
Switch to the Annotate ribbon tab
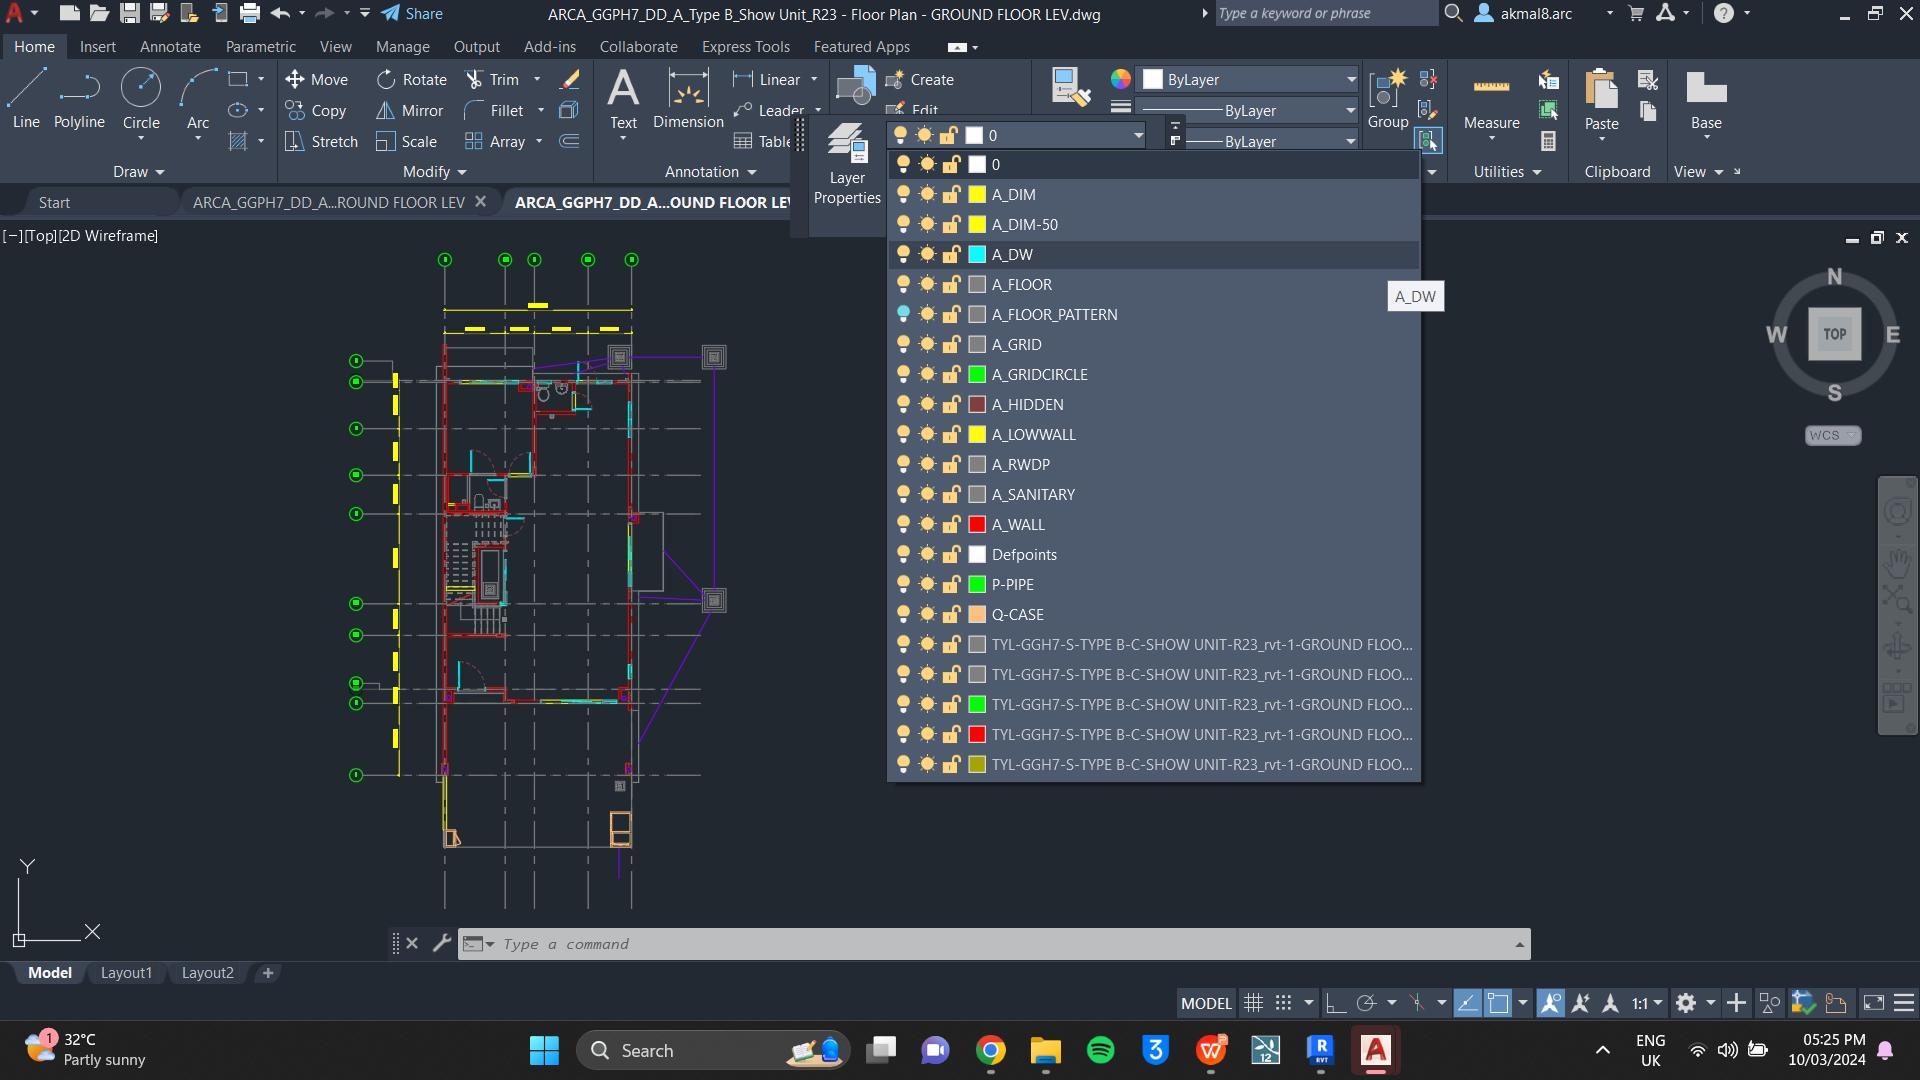pos(170,47)
